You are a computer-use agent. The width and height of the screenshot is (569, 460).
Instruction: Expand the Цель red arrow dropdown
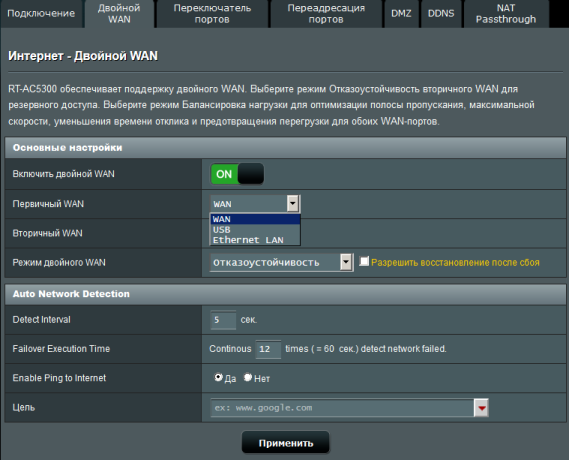(x=482, y=408)
